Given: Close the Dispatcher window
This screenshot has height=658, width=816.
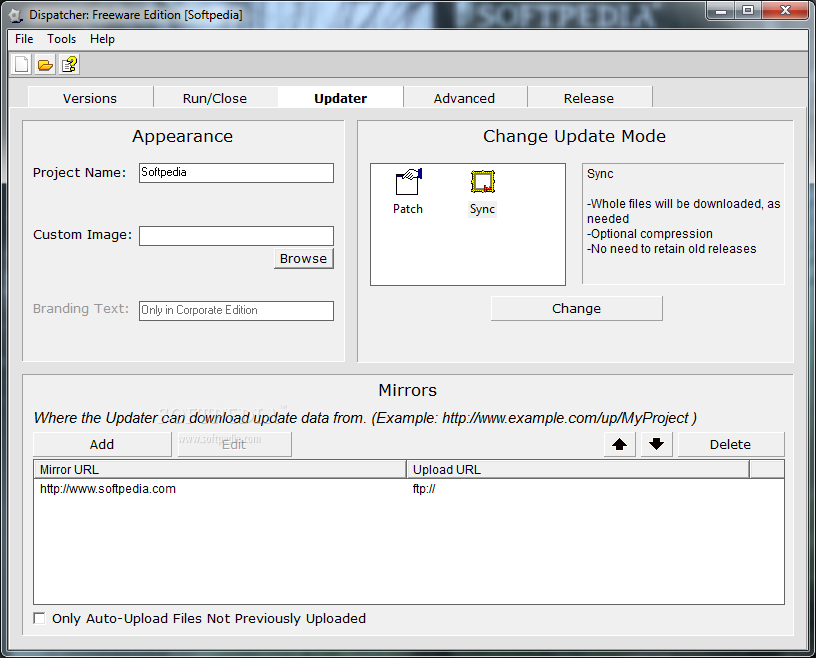Looking at the screenshot, I should (x=786, y=10).
